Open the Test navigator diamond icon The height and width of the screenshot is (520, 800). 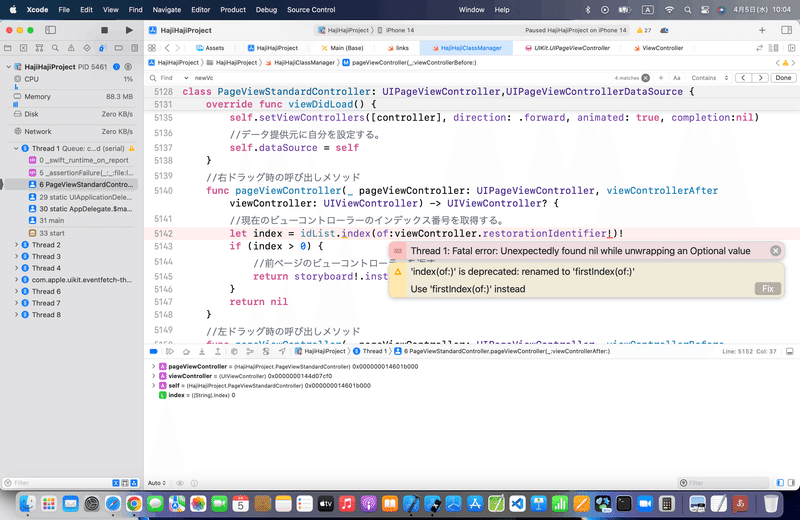click(87, 48)
